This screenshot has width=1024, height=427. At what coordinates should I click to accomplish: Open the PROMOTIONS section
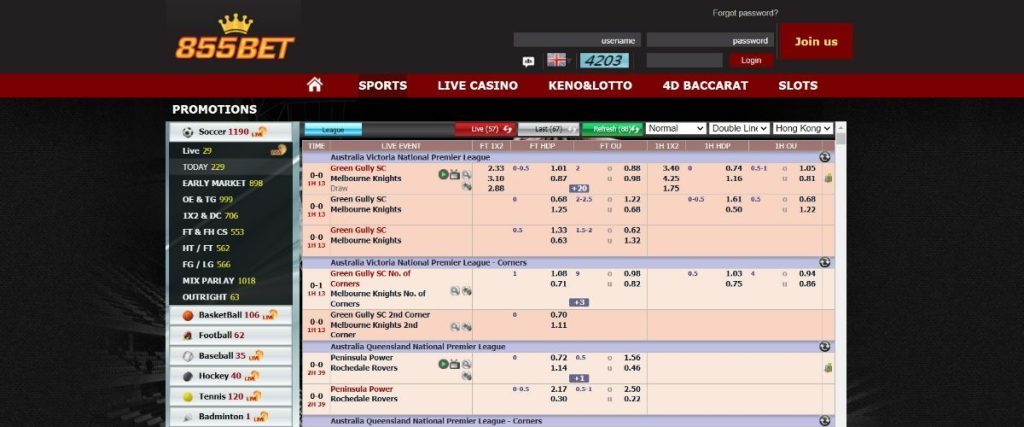click(x=214, y=110)
